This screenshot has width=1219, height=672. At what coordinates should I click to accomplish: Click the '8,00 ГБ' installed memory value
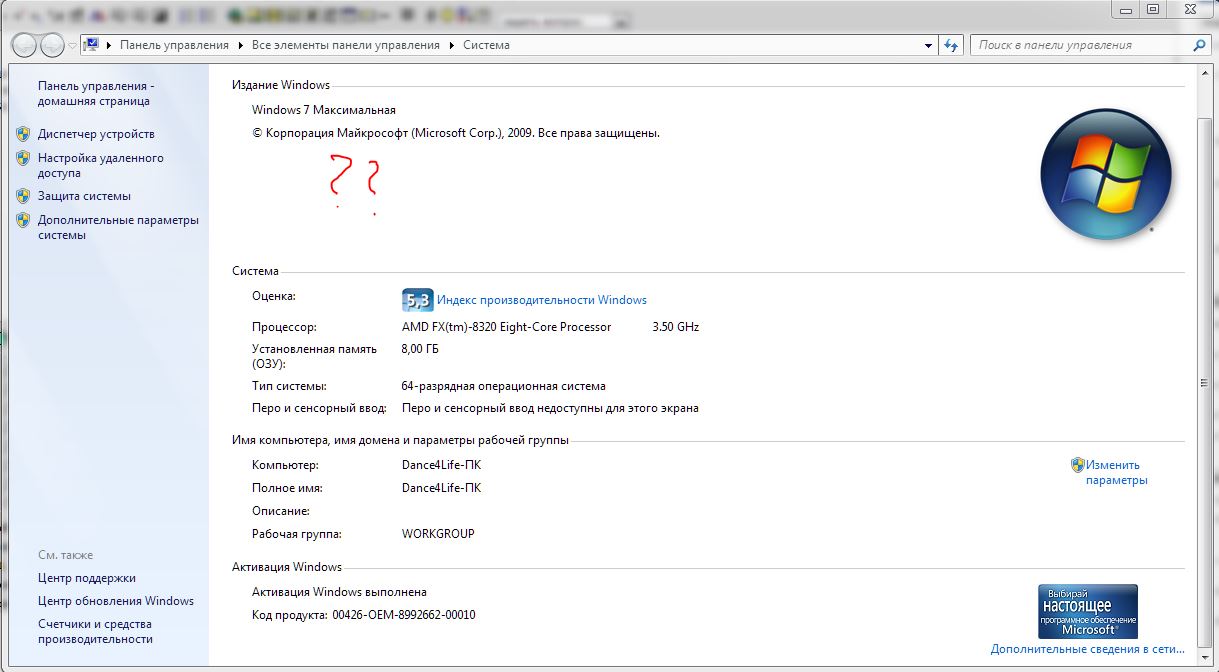(420, 349)
